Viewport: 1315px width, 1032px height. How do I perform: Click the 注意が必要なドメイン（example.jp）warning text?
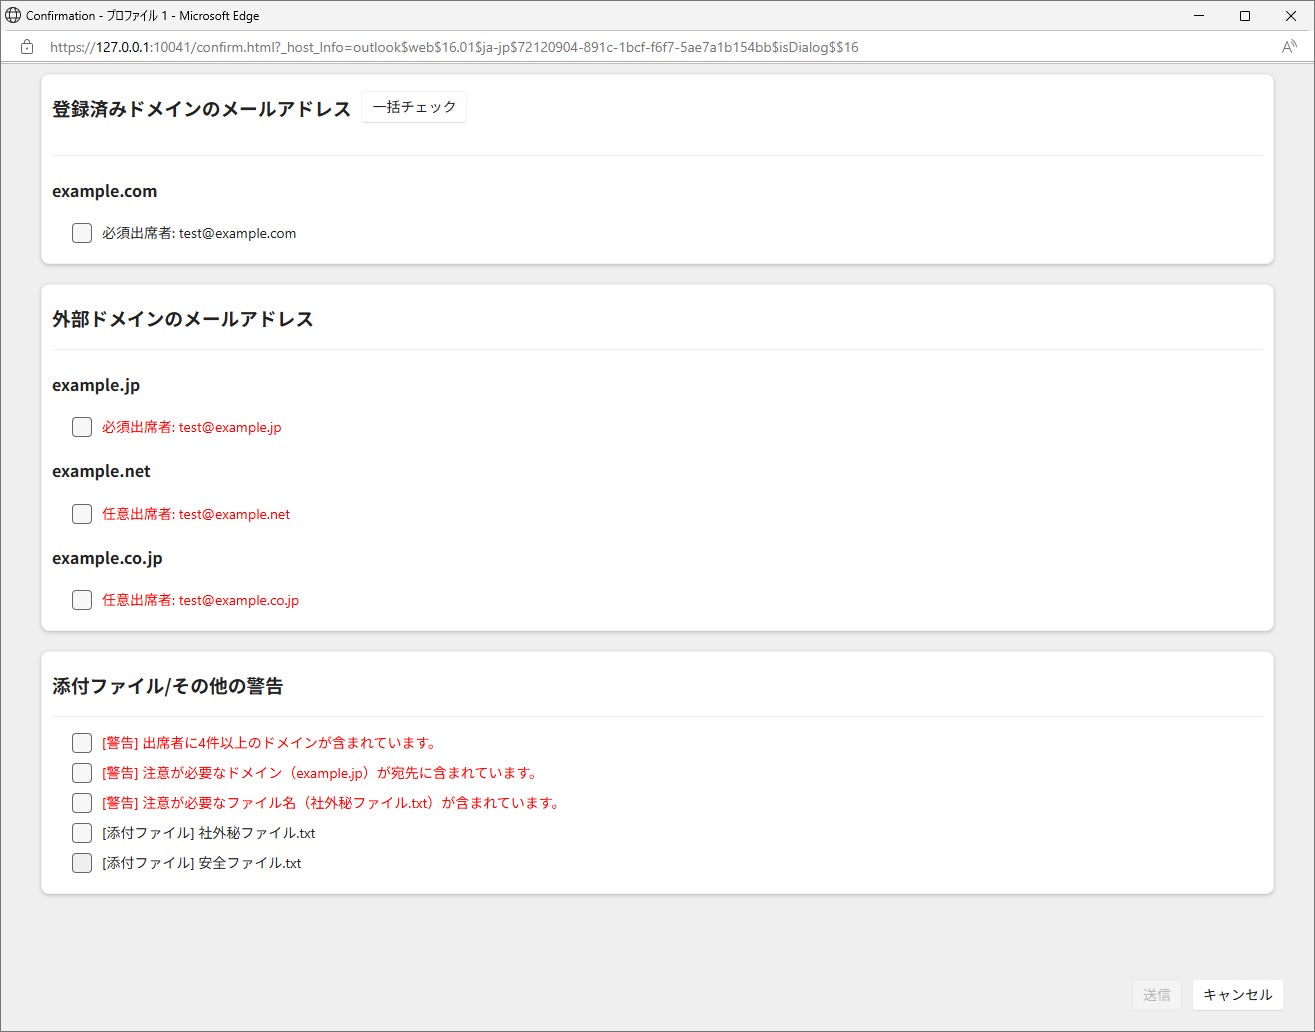tap(321, 773)
